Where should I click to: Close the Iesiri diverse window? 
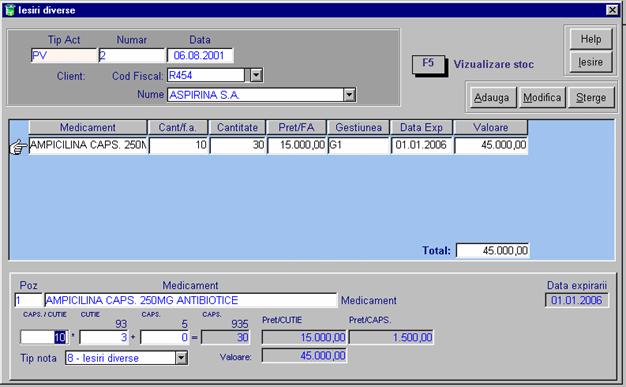pyautogui.click(x=612, y=10)
